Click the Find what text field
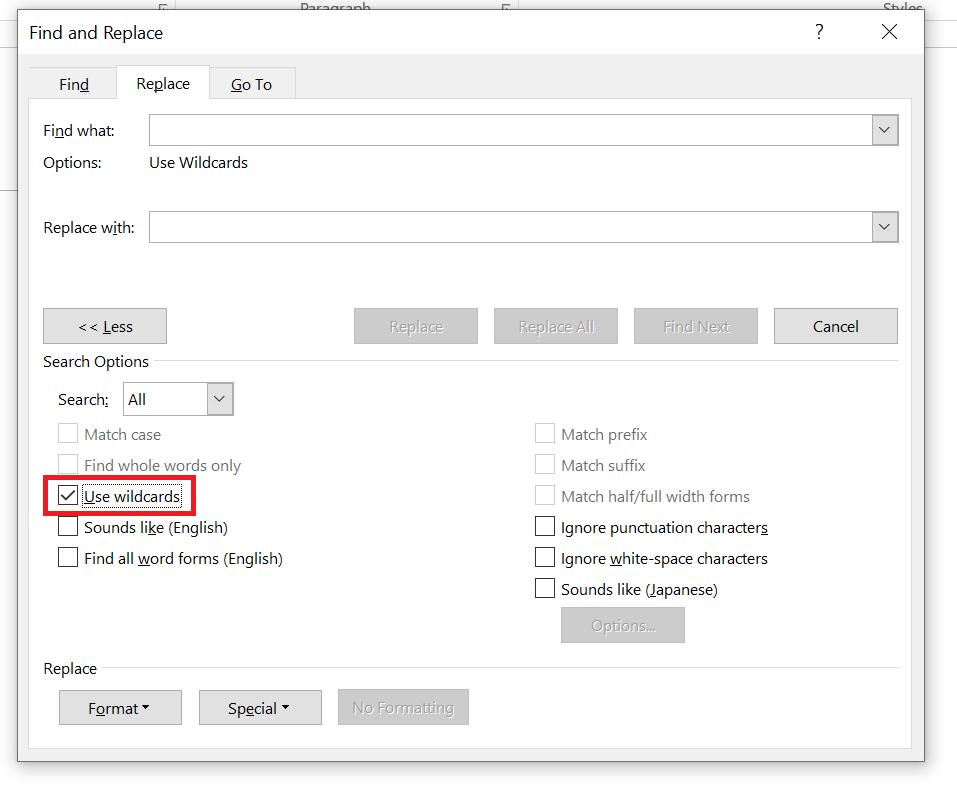The height and width of the screenshot is (789, 957). [x=510, y=130]
